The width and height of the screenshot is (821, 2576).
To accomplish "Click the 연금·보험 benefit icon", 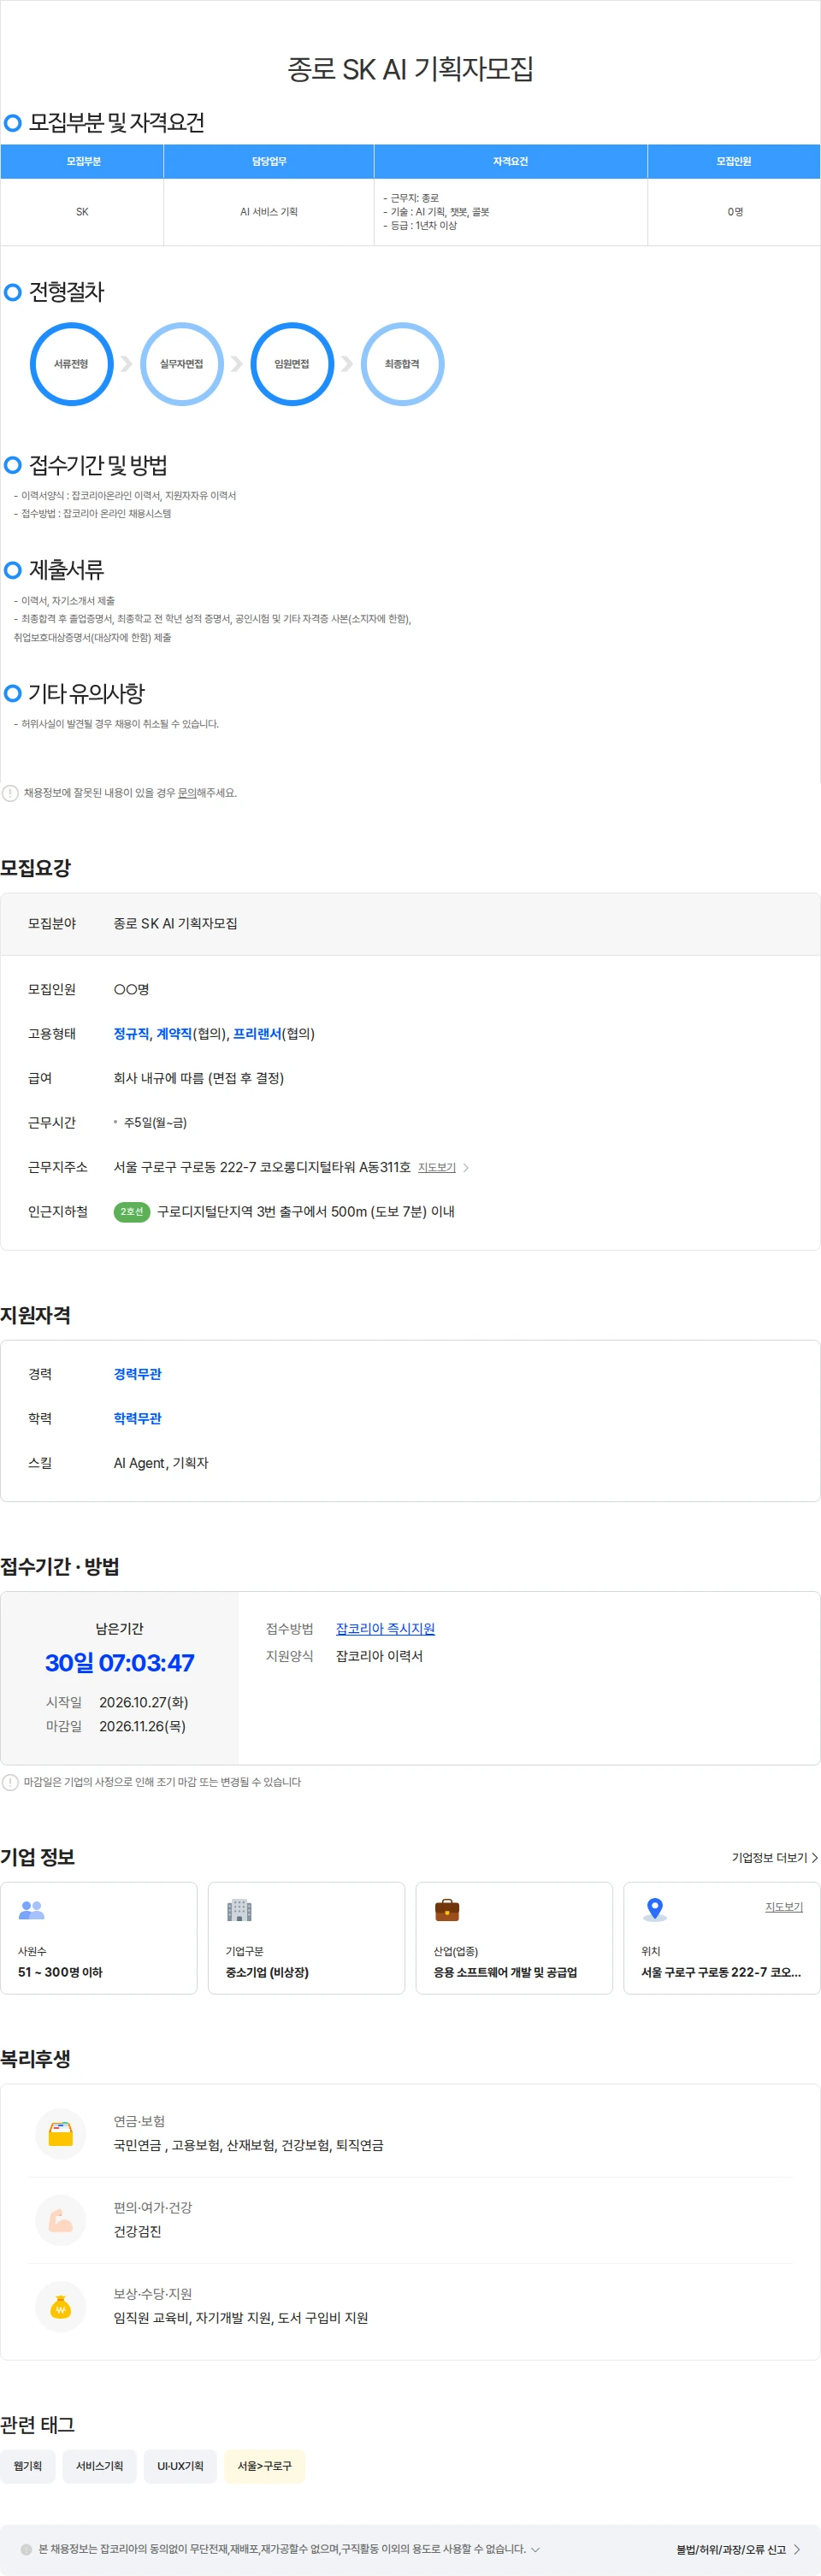I will 61,2133.
